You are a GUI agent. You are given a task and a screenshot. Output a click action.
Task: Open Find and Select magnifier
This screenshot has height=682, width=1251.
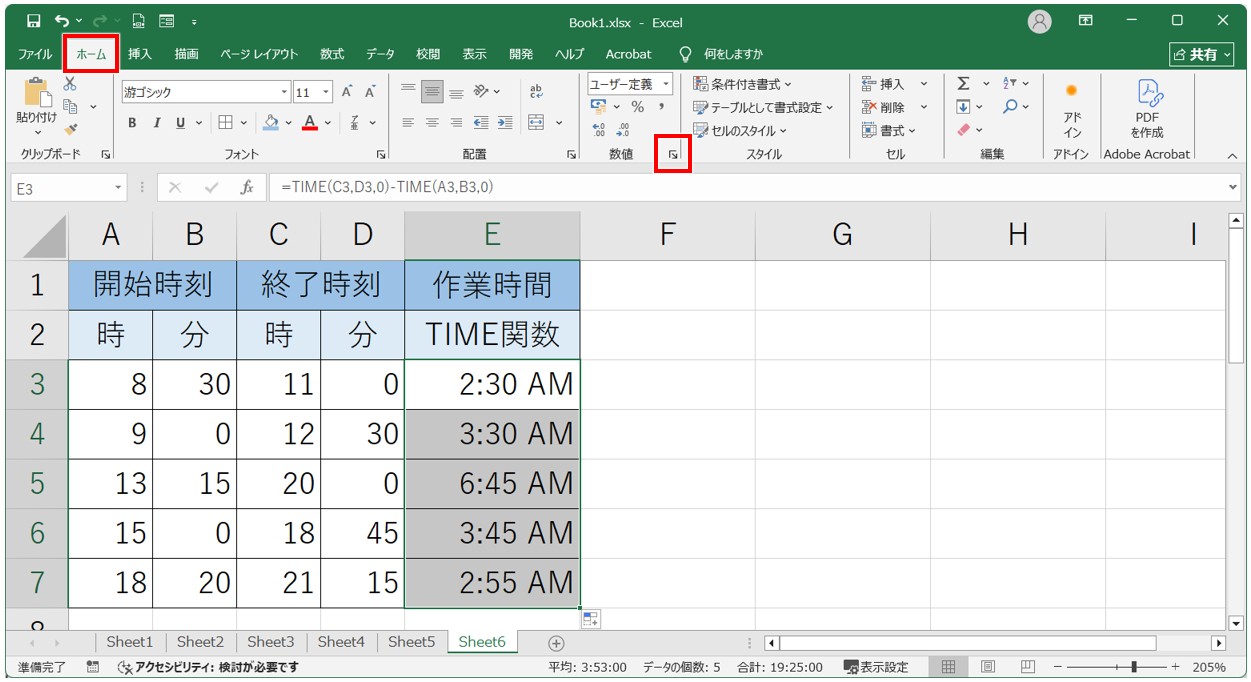pyautogui.click(x=1010, y=107)
